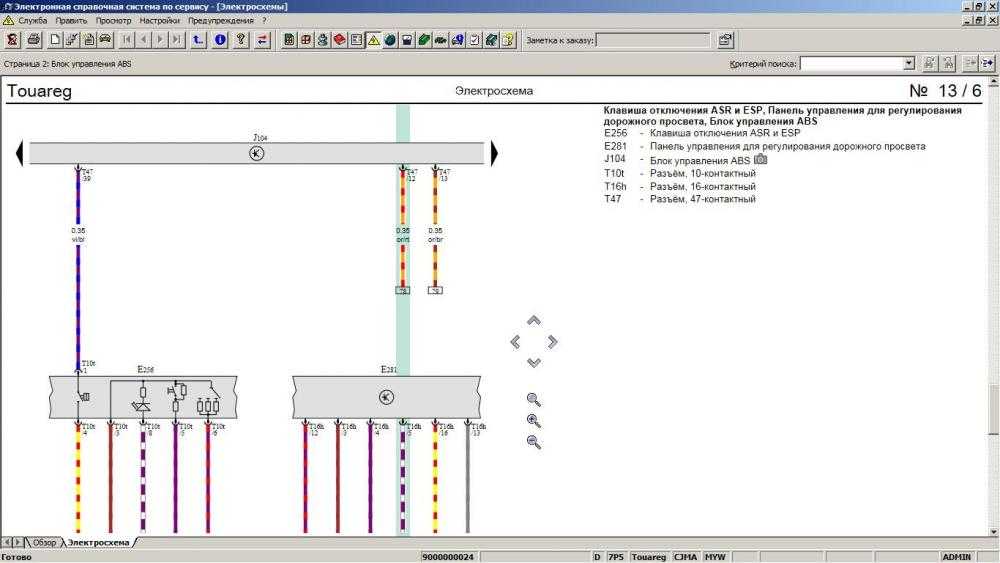Click the Критерий поиска text field
This screenshot has height=563, width=1000.
[x=852, y=63]
